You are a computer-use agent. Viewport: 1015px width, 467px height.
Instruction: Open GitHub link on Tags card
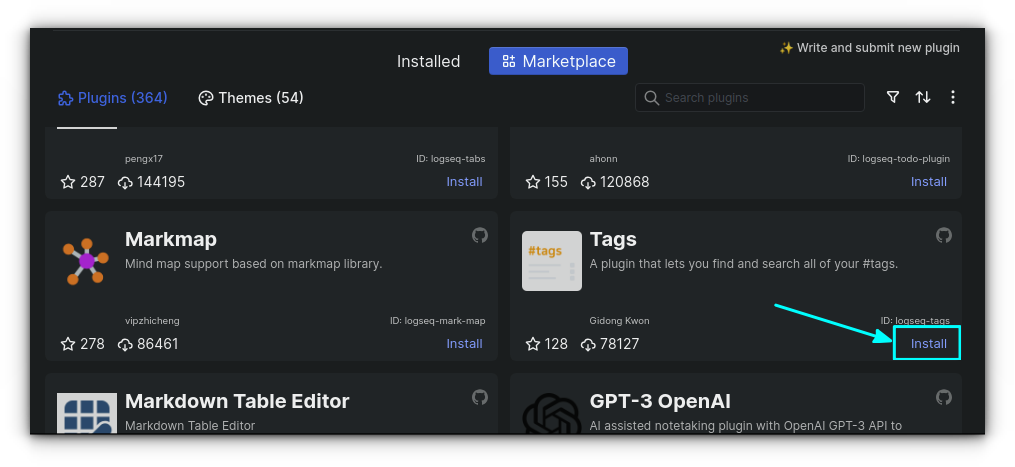[x=944, y=235]
